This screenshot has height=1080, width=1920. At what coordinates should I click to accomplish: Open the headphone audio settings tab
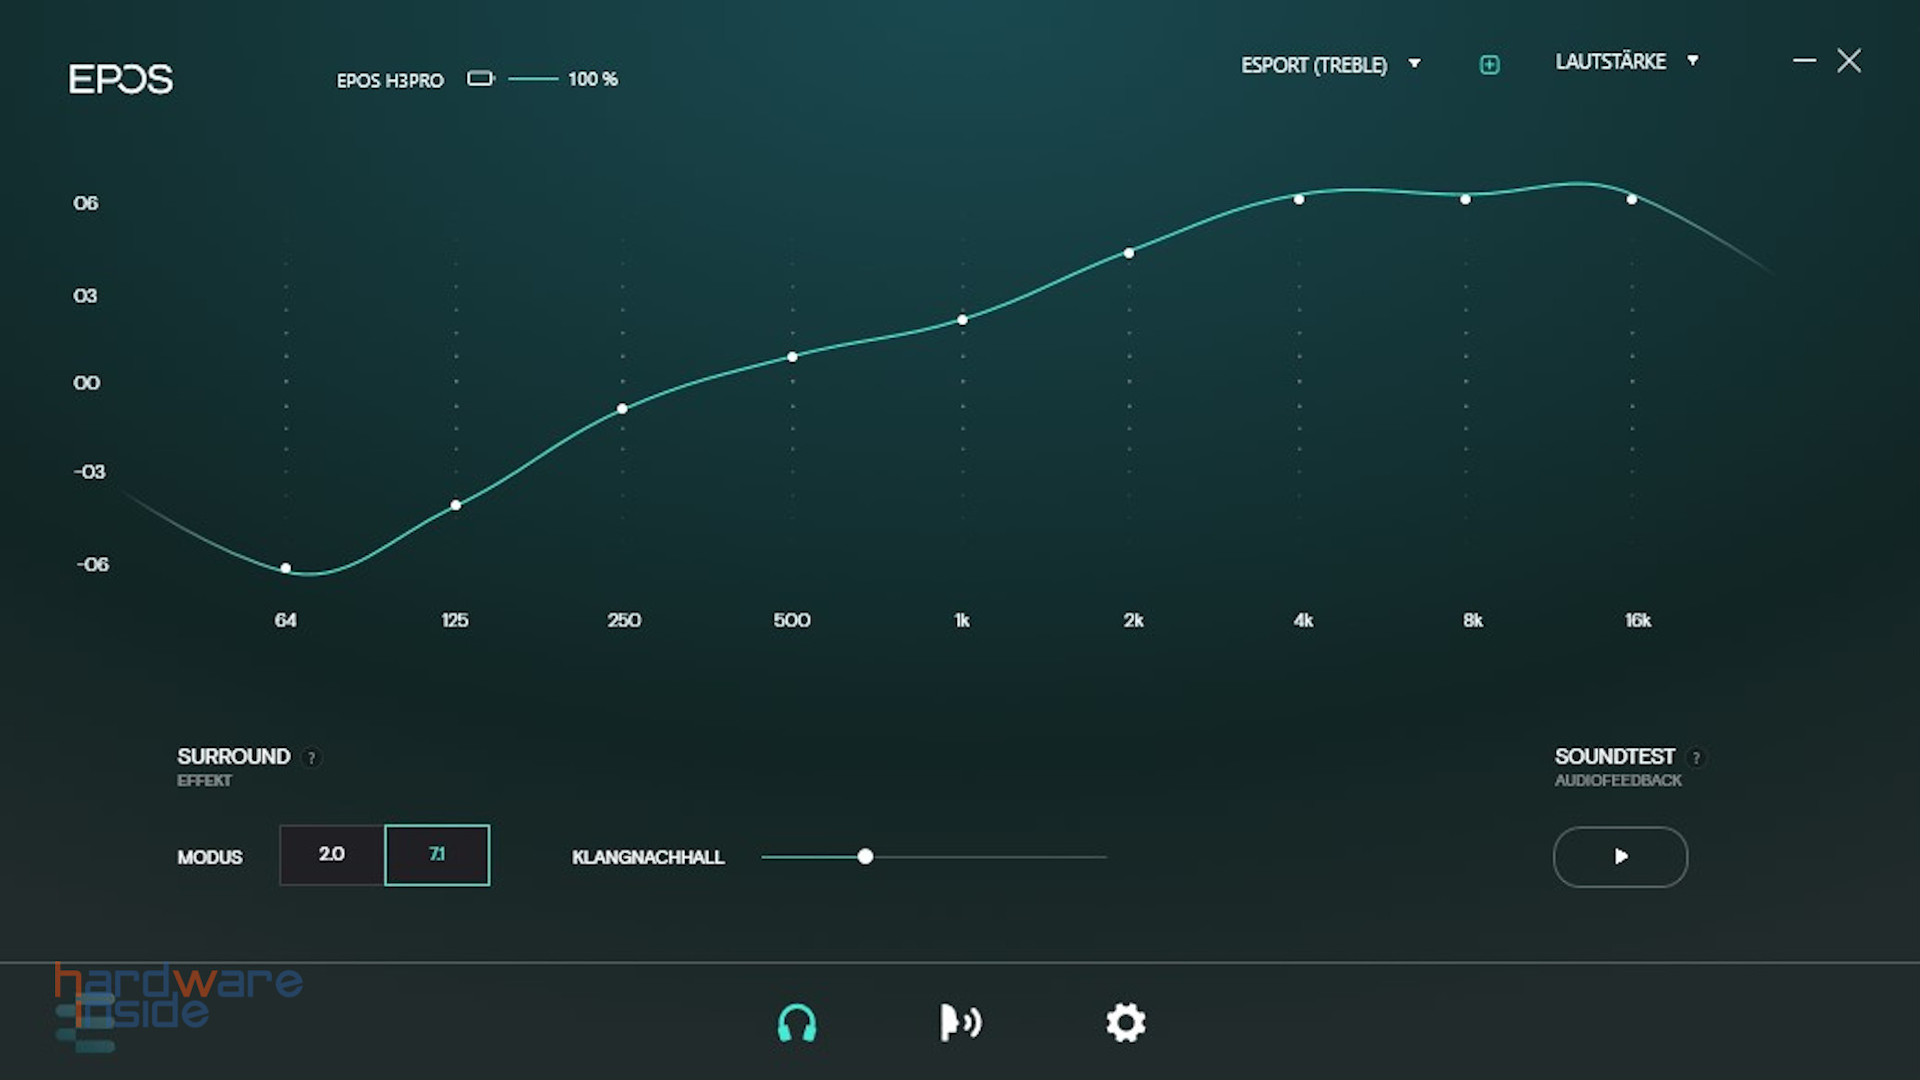(797, 1023)
